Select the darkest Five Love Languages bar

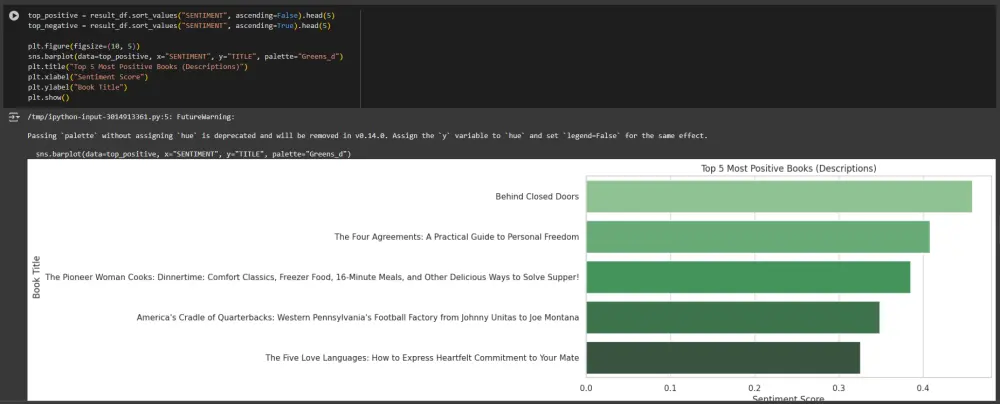(723, 357)
